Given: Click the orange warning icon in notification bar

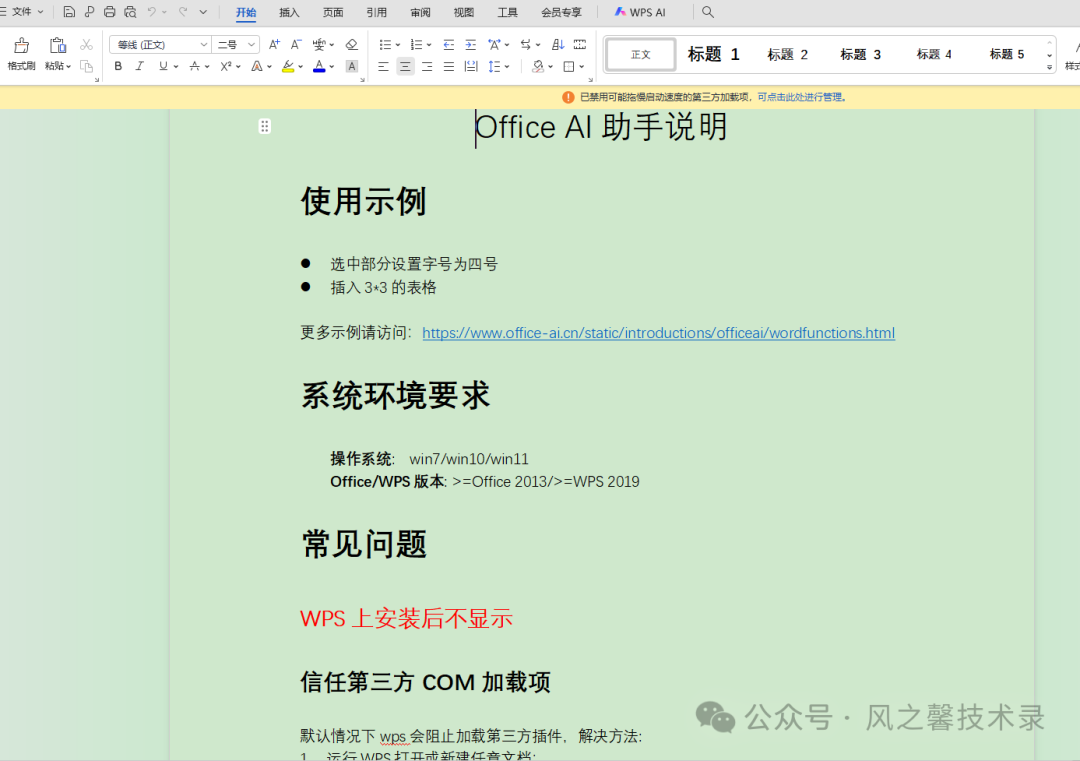Looking at the screenshot, I should tap(568, 97).
